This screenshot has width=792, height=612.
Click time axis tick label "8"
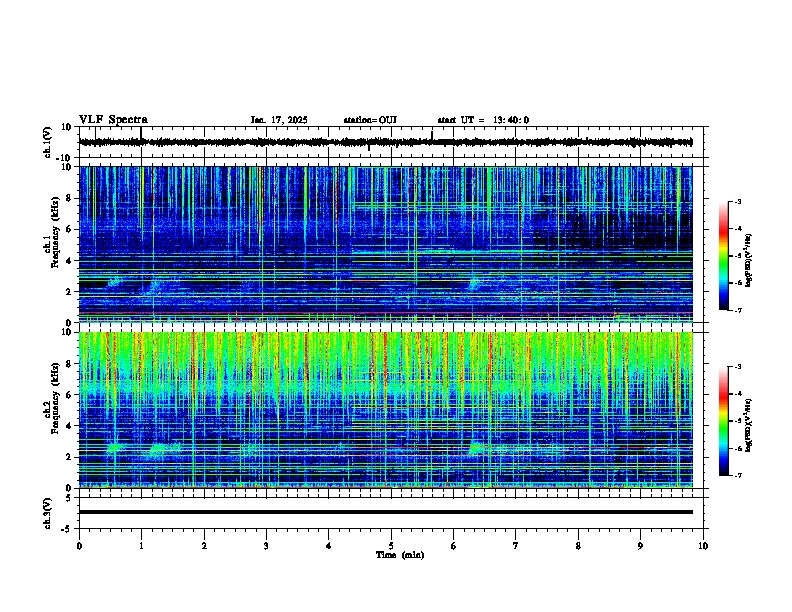click(578, 546)
